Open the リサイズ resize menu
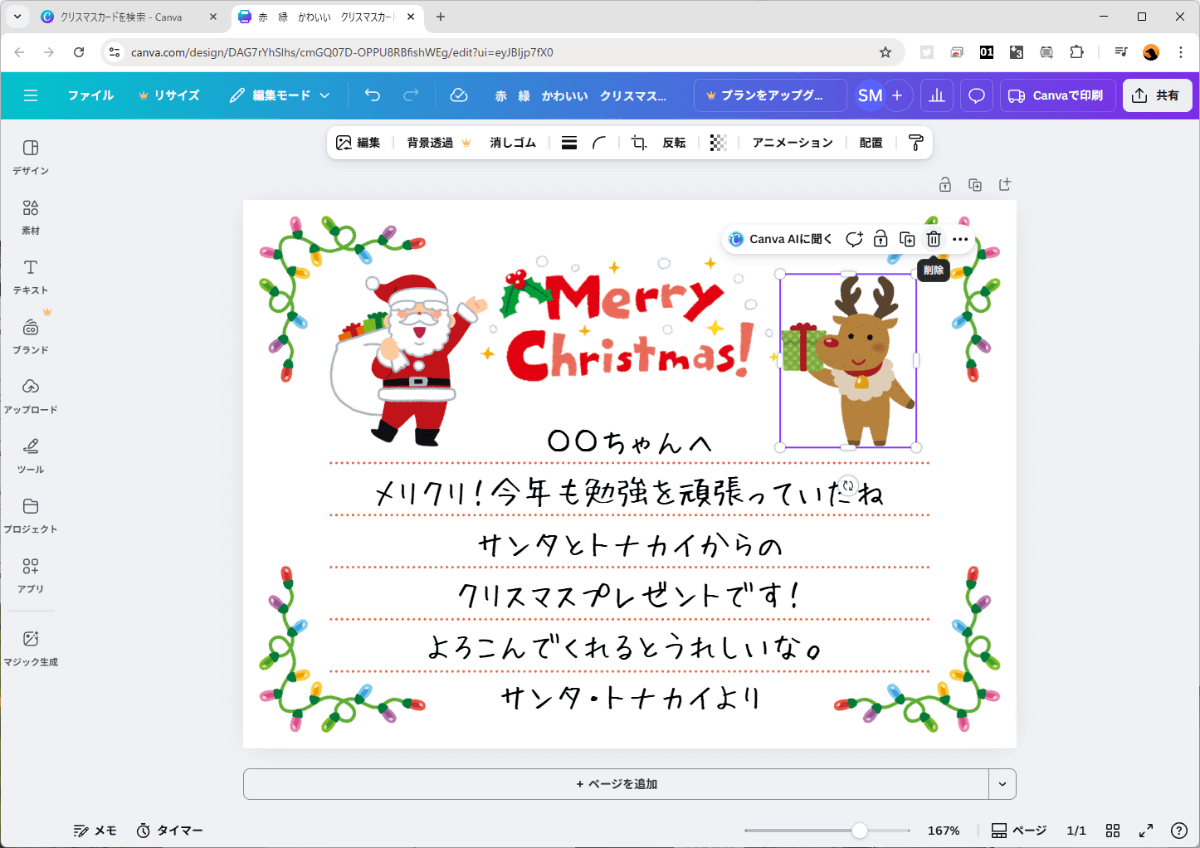 (169, 95)
